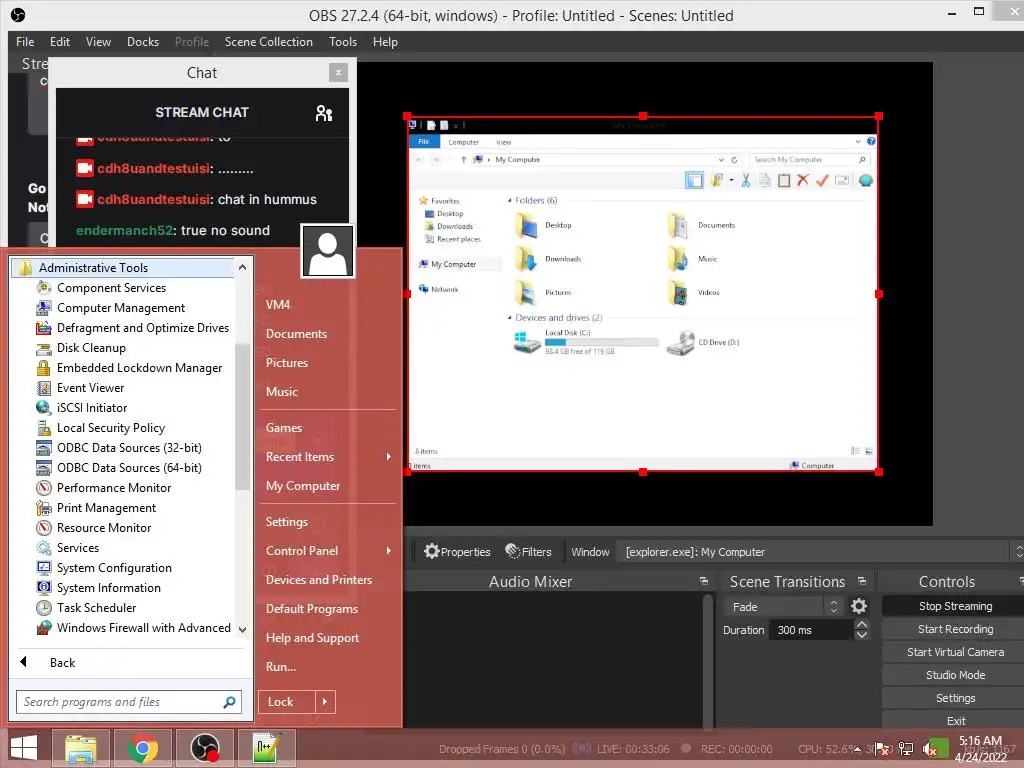This screenshot has height=768, width=1024.
Task: Open System Configuration
Action: 104,568
